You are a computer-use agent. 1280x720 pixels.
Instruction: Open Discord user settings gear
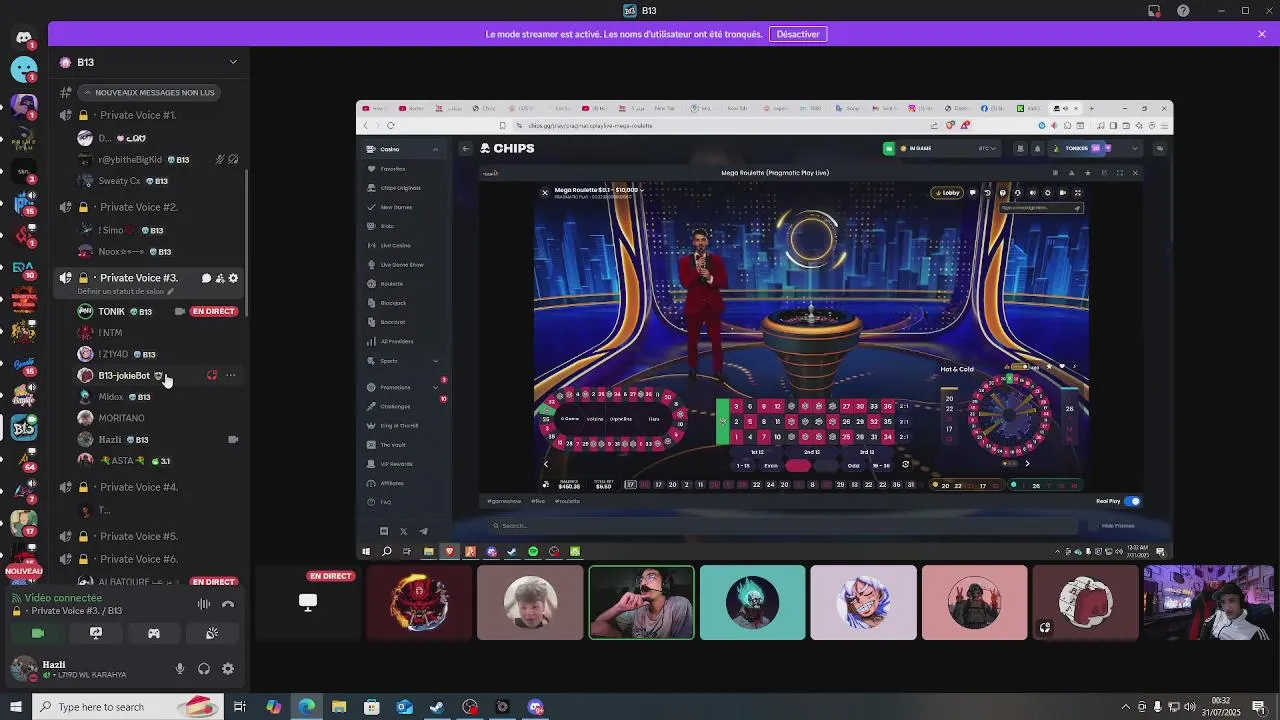(228, 669)
